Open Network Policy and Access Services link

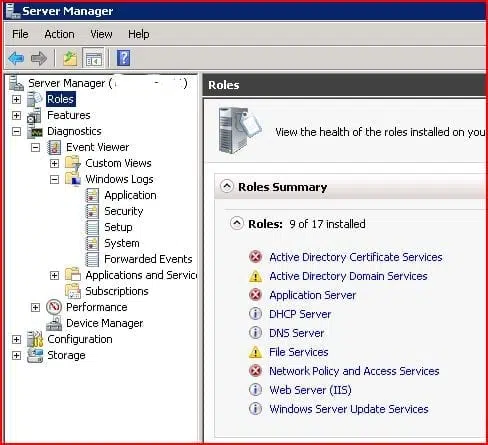tap(354, 371)
